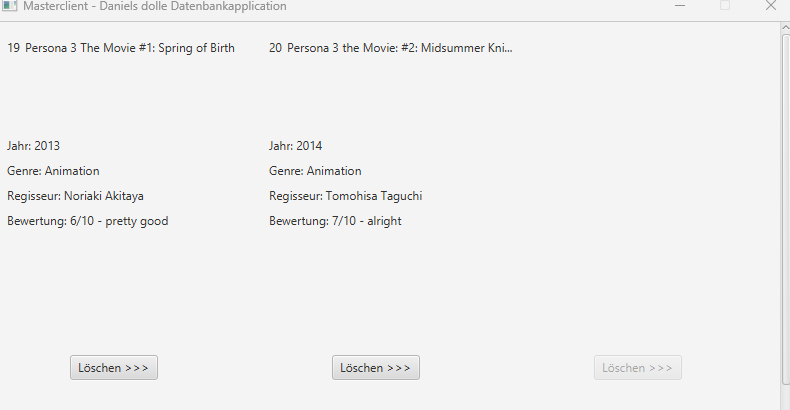Click the greyed-out maximize window button
790x410 pixels.
(725, 6)
